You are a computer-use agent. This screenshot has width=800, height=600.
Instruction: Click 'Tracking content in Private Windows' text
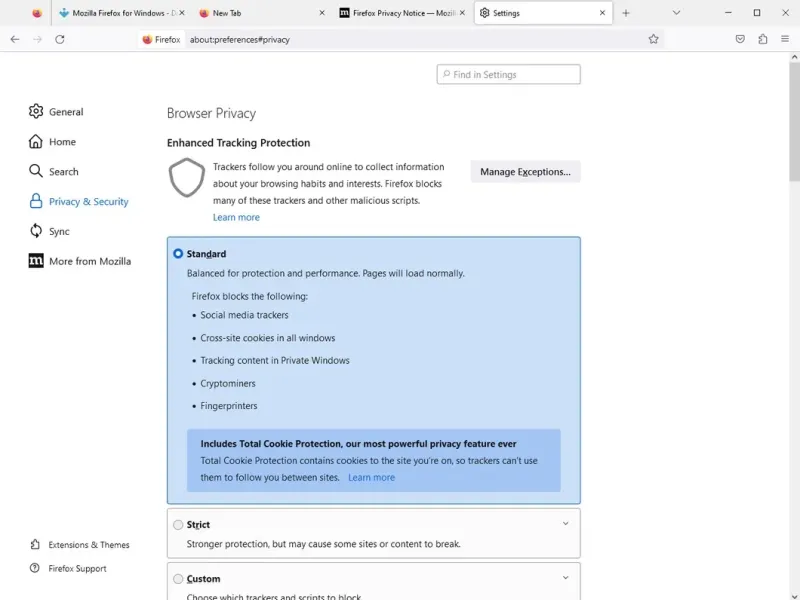tap(275, 361)
